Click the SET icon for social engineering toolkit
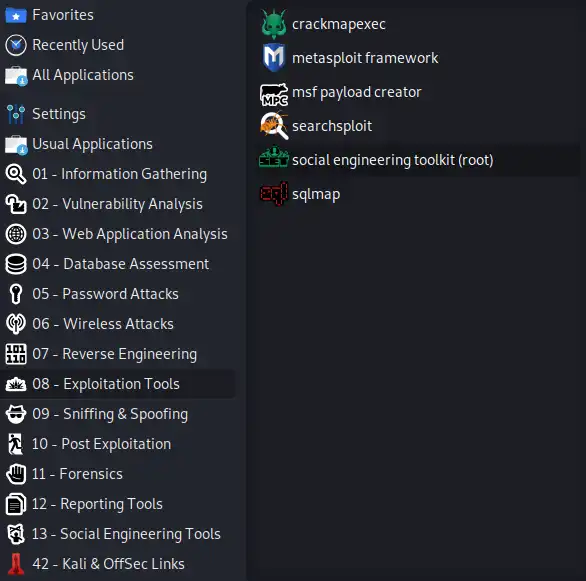The width and height of the screenshot is (586, 581). pos(274,157)
